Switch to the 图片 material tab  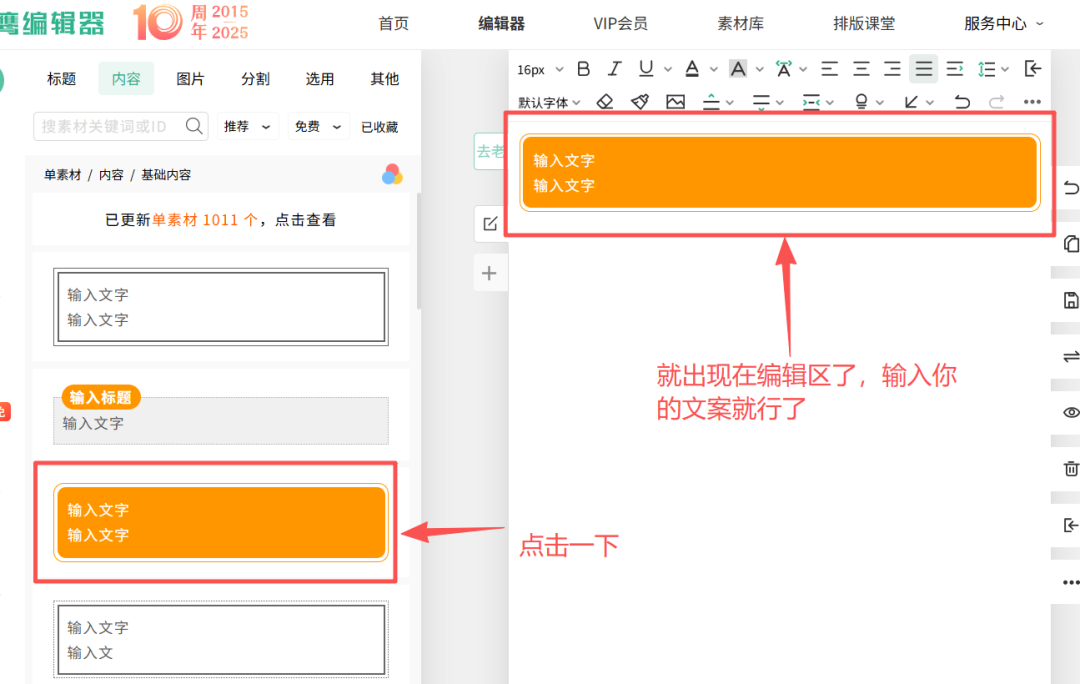click(190, 79)
